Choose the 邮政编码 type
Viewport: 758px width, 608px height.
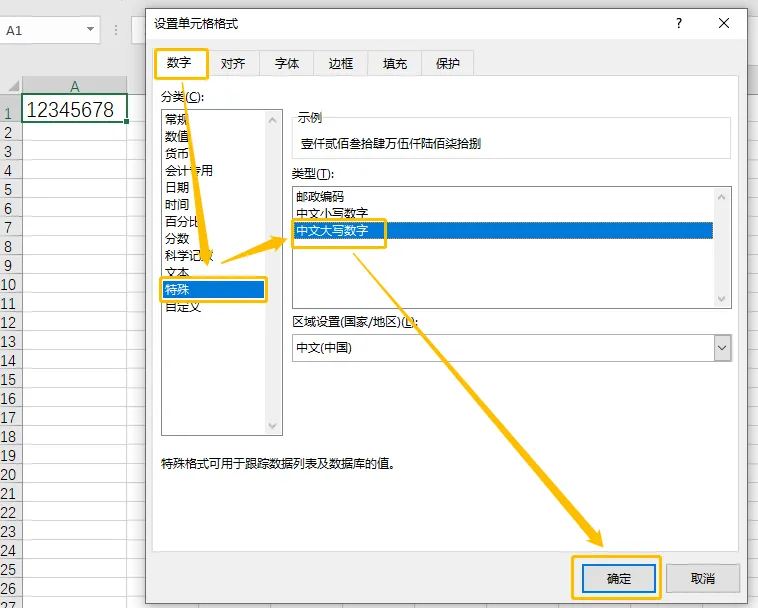tap(504, 197)
